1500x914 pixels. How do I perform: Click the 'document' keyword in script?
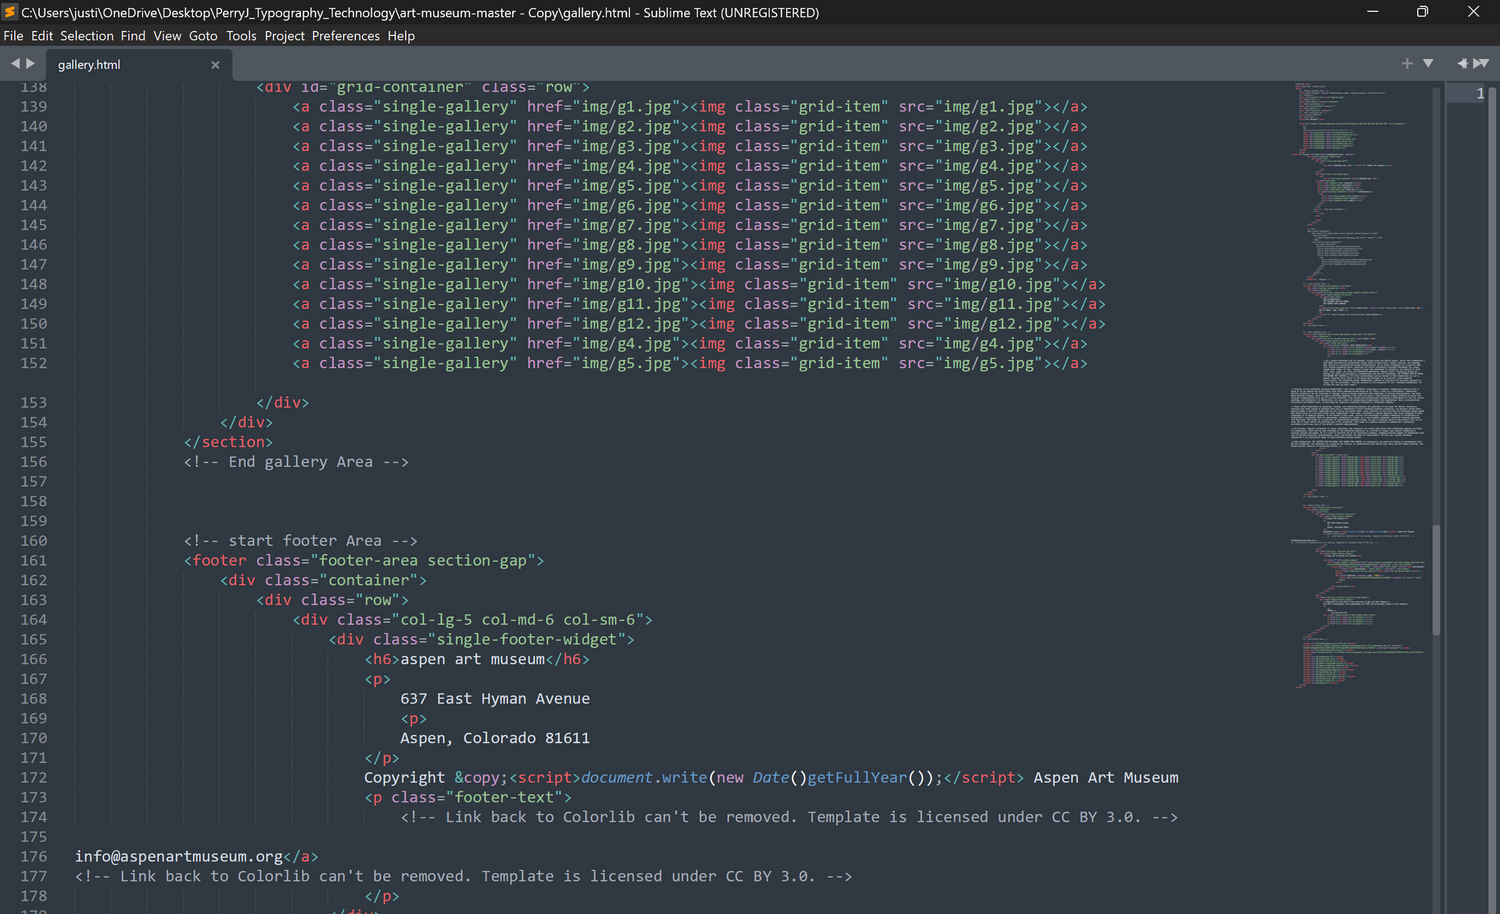point(617,778)
